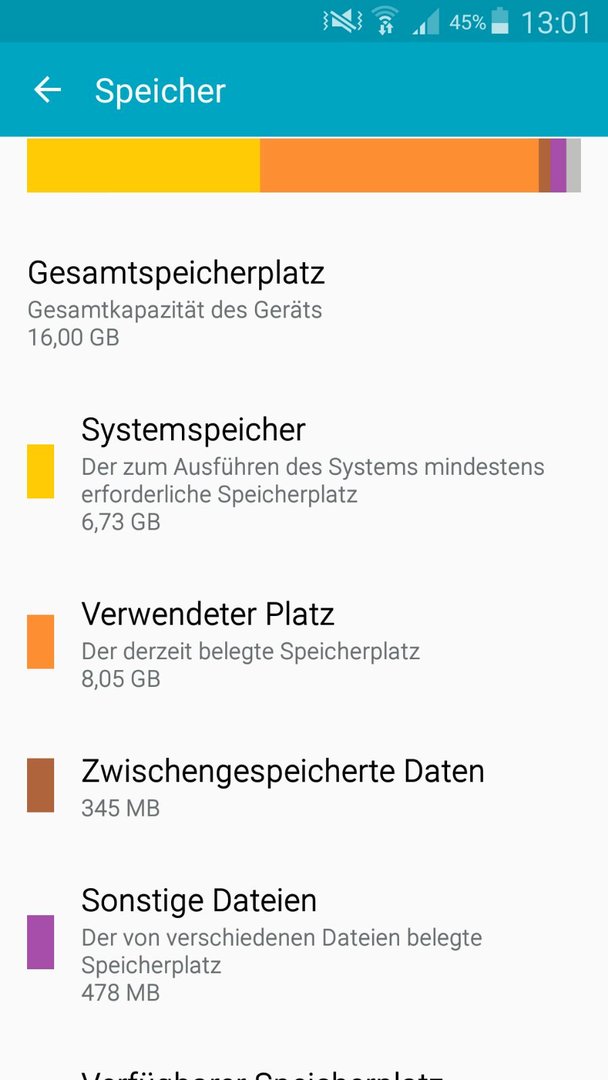
Task: Open Zwischengespeicherte Daten to clear cache
Action: pos(304,787)
